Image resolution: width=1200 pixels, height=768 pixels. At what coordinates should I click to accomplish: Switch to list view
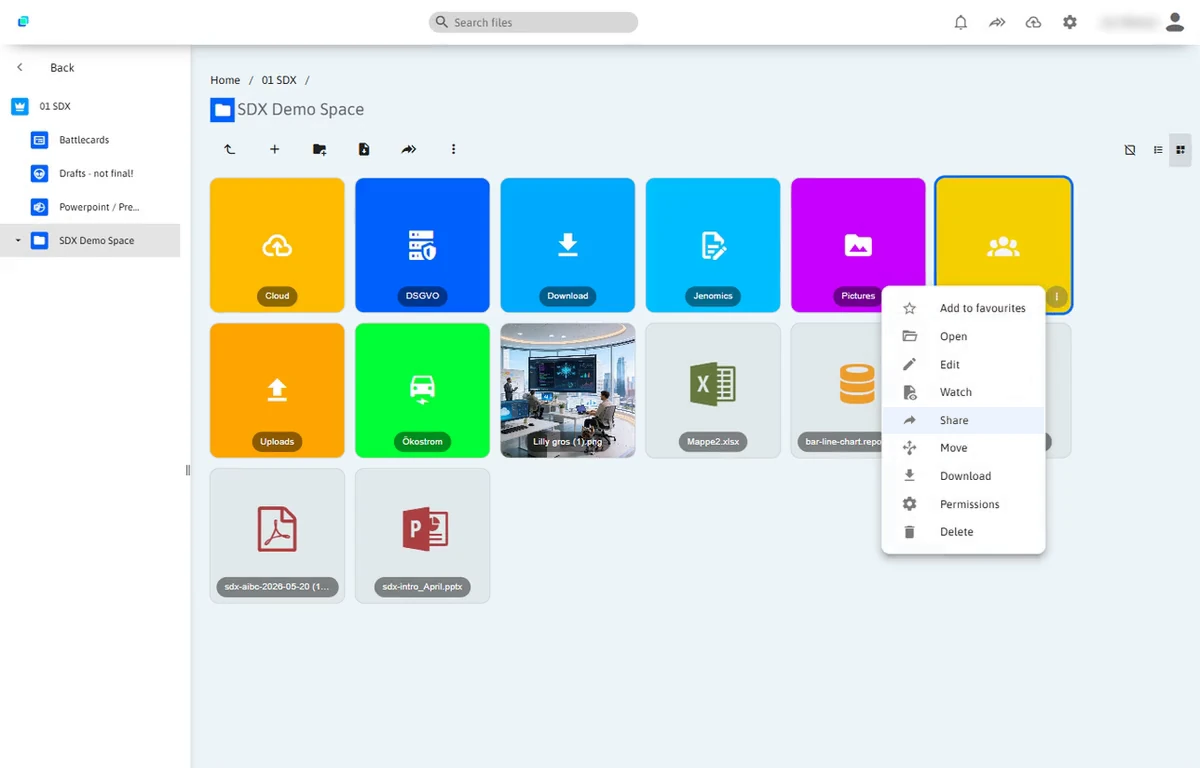point(1158,150)
